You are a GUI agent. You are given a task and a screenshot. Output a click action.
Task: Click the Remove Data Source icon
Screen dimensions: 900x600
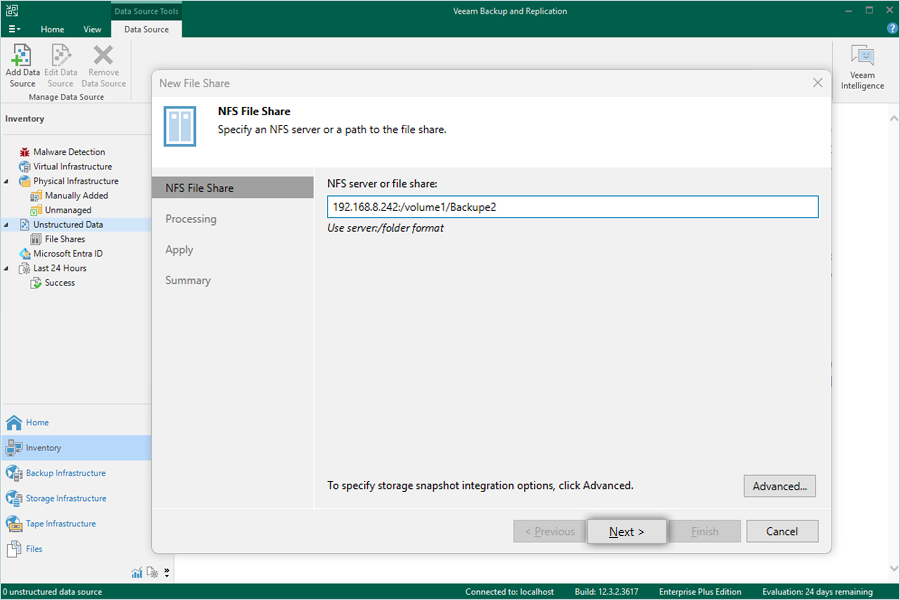[103, 56]
